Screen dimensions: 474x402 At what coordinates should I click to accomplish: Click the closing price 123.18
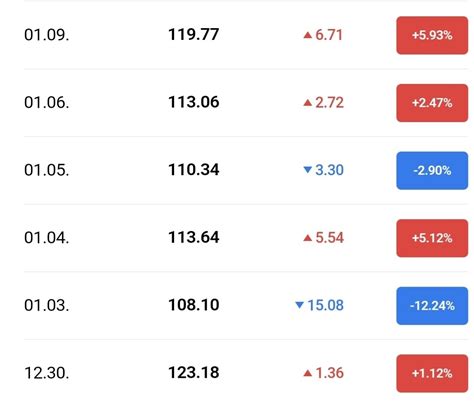click(x=194, y=372)
